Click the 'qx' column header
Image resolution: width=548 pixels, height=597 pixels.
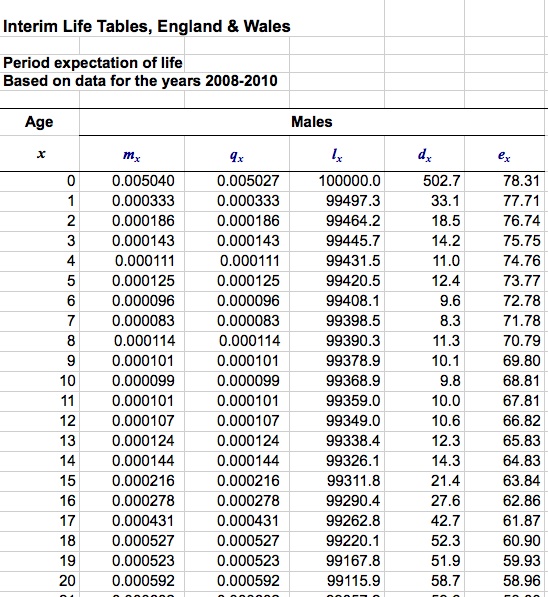[237, 155]
